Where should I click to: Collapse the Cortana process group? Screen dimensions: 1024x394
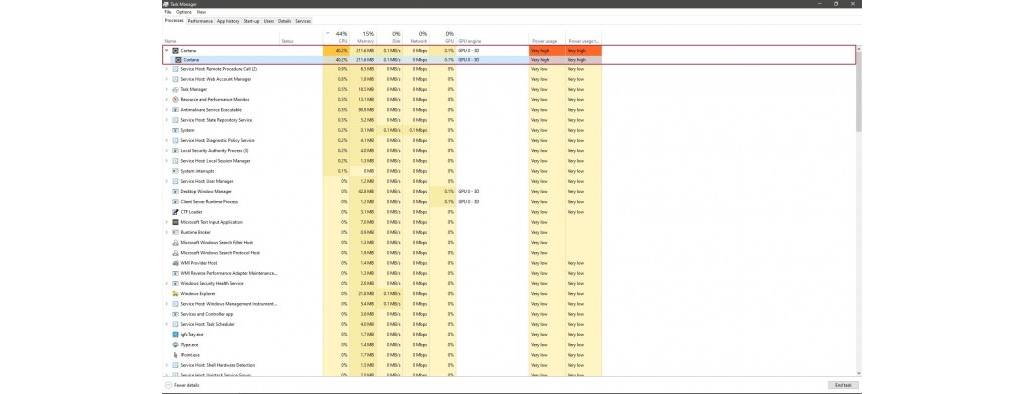[x=167, y=50]
